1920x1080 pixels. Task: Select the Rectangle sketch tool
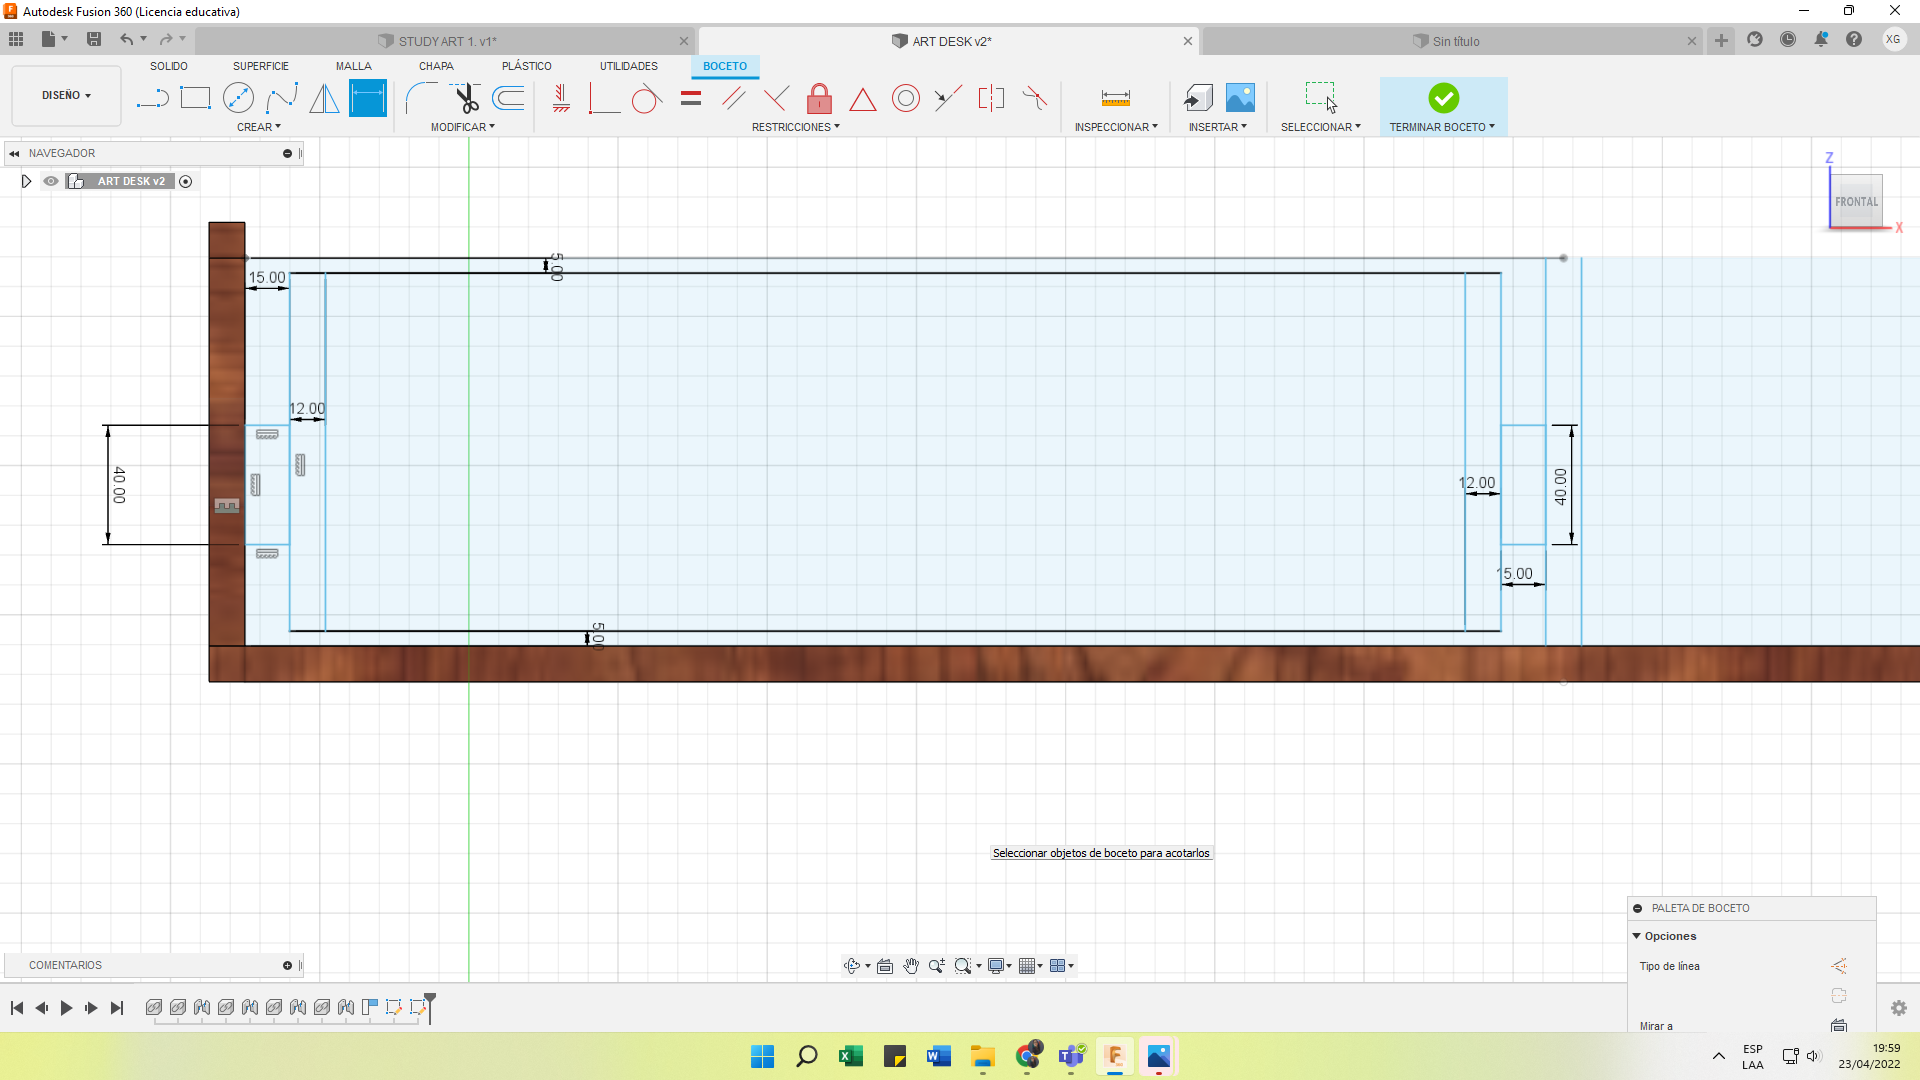click(x=195, y=98)
